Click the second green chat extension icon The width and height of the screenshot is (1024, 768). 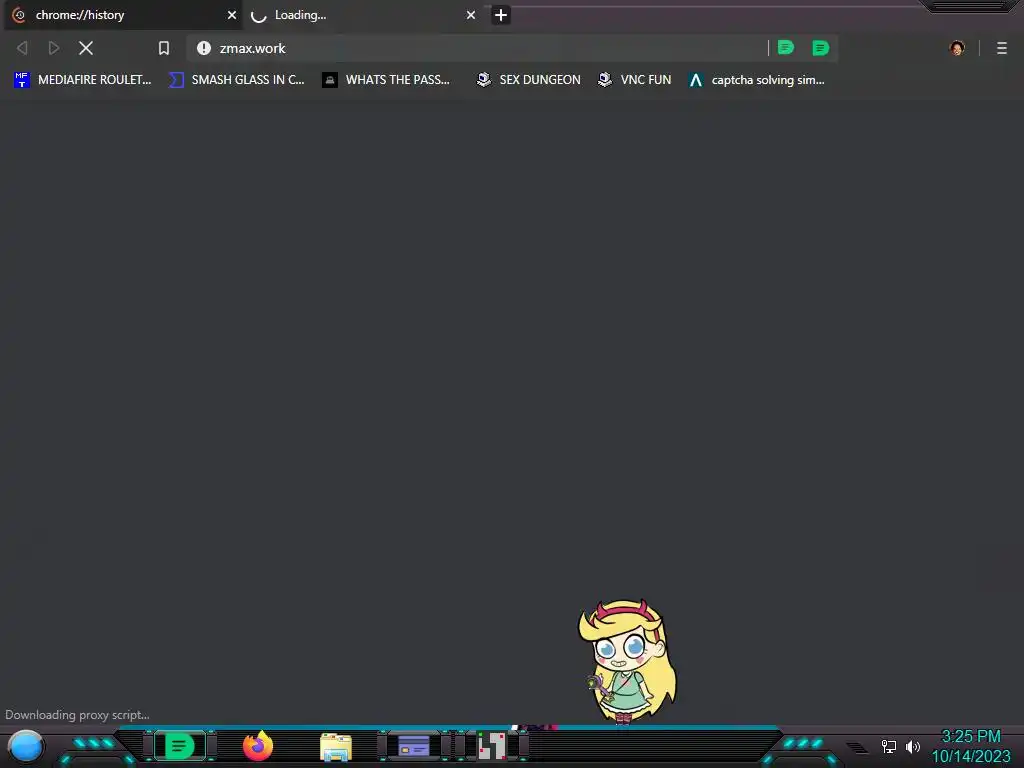(x=820, y=48)
